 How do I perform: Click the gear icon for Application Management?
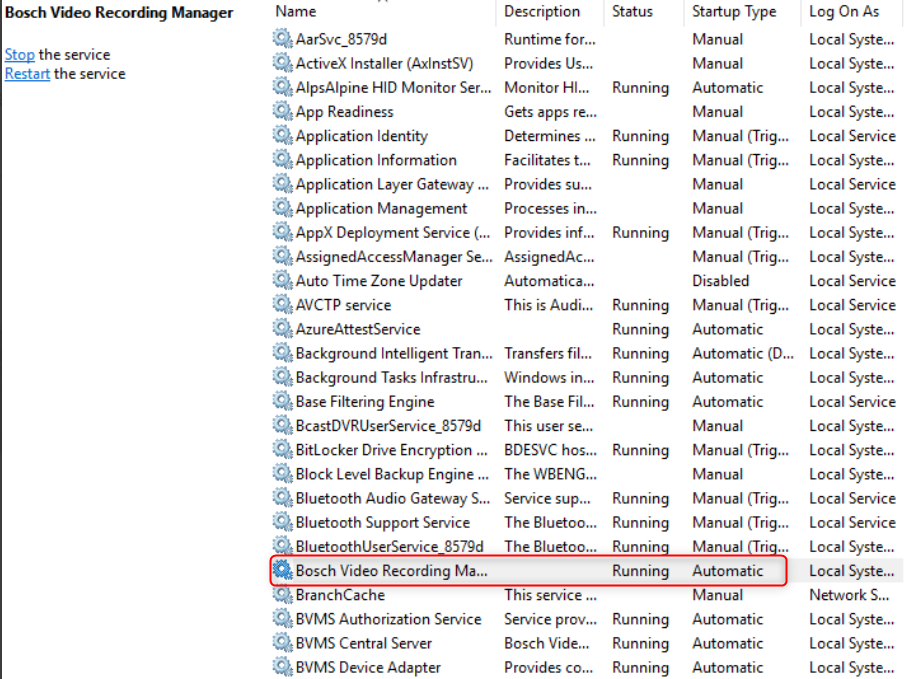pyautogui.click(x=283, y=207)
